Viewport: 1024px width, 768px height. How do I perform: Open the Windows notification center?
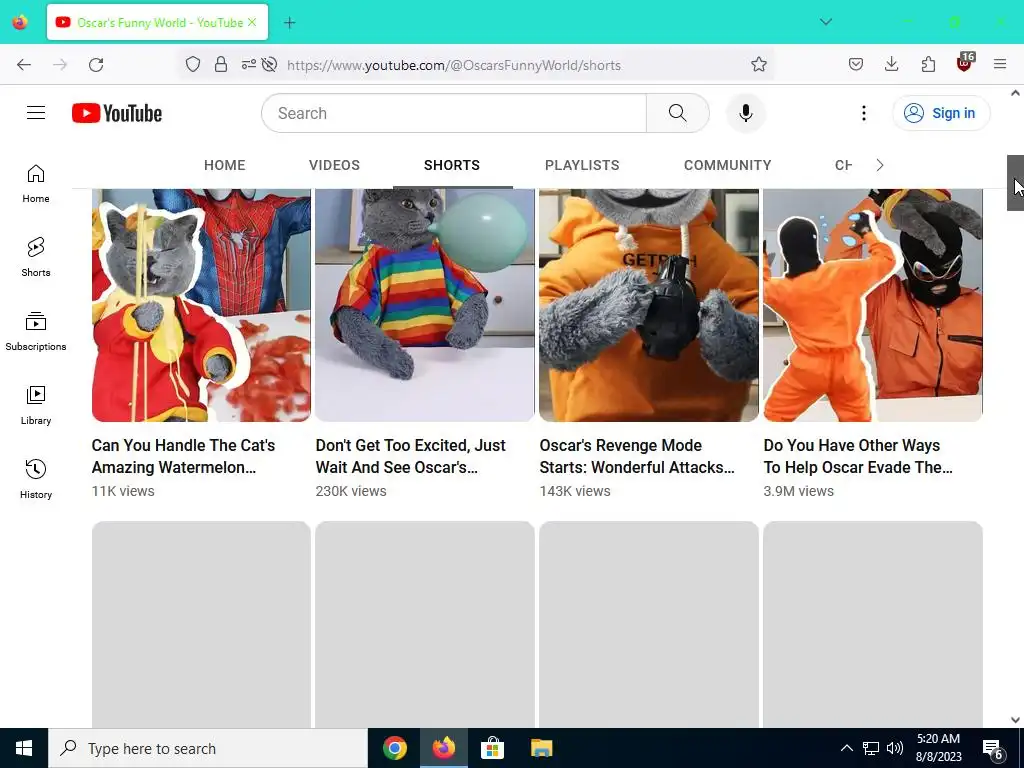[993, 750]
